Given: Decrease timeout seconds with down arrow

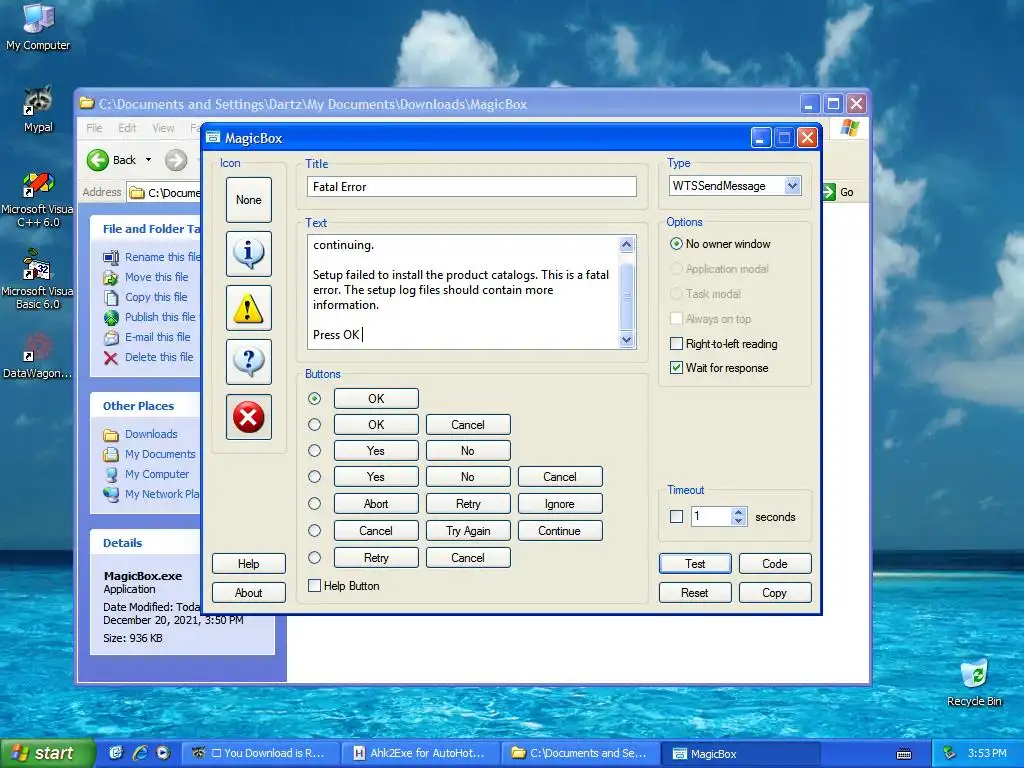Looking at the screenshot, I should pyautogui.click(x=739, y=521).
